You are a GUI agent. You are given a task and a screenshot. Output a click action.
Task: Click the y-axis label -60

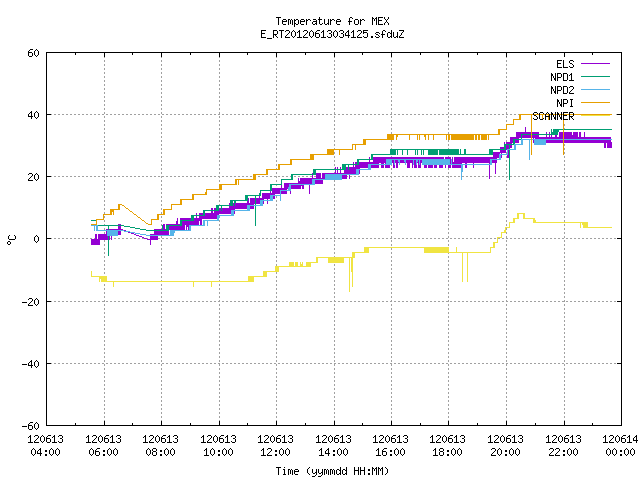click(x=31, y=426)
